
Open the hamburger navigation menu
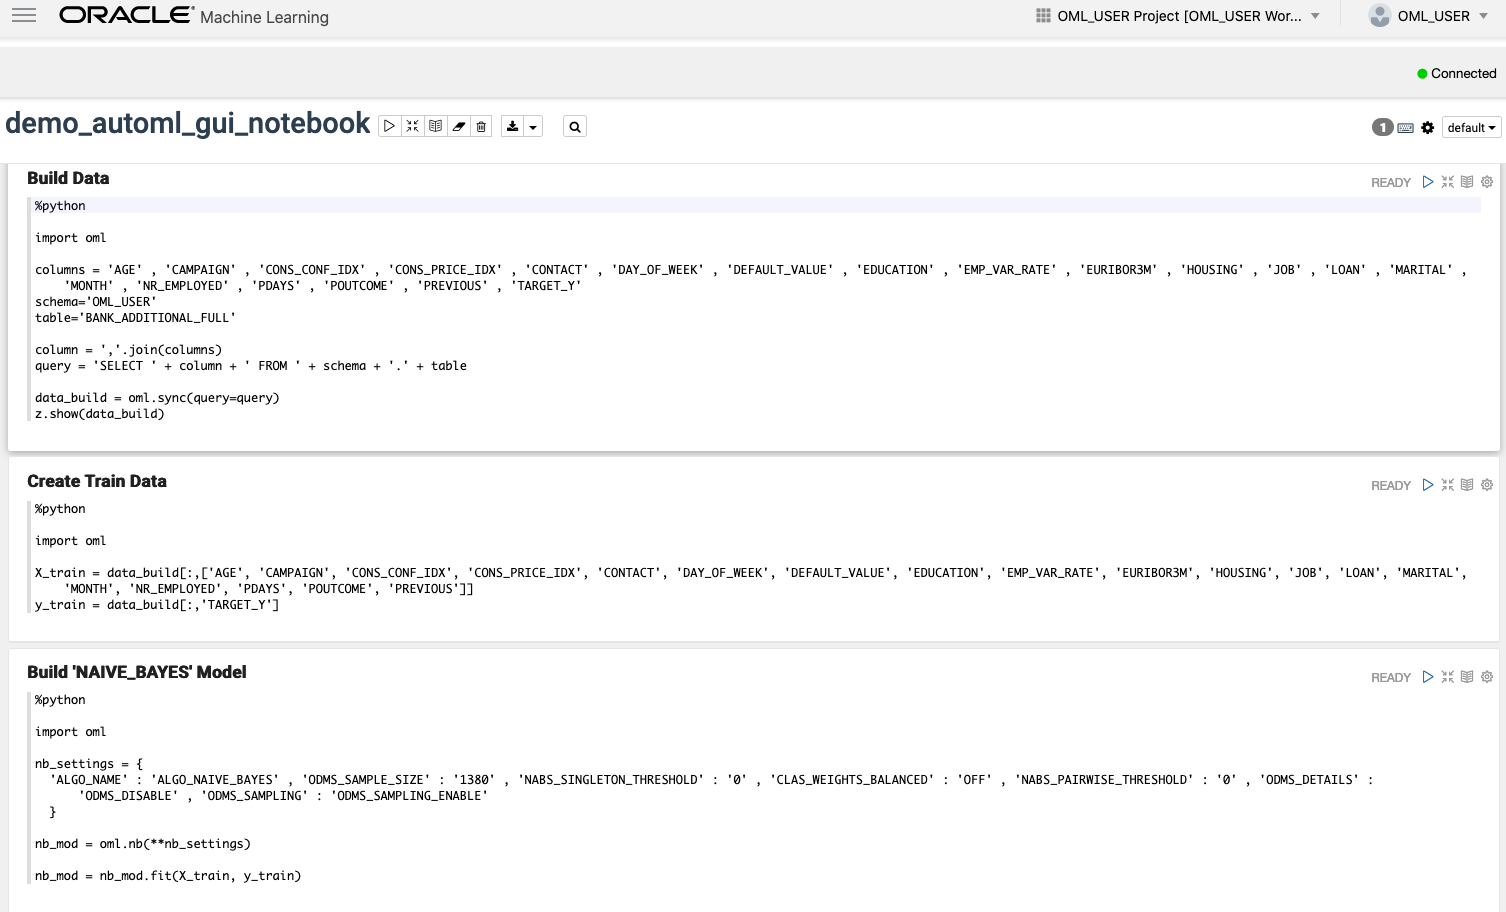23,15
